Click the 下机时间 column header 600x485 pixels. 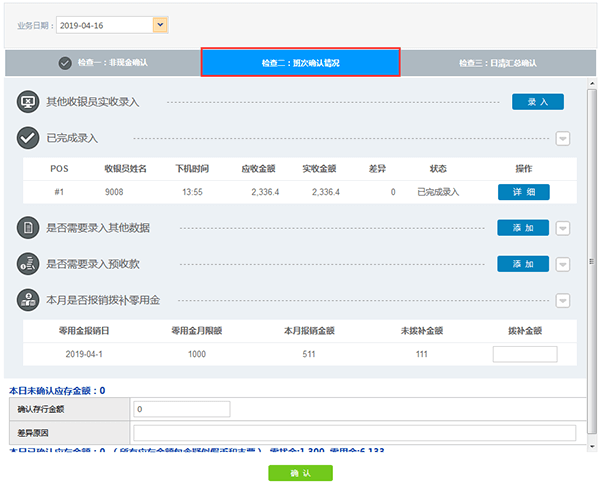coord(192,169)
